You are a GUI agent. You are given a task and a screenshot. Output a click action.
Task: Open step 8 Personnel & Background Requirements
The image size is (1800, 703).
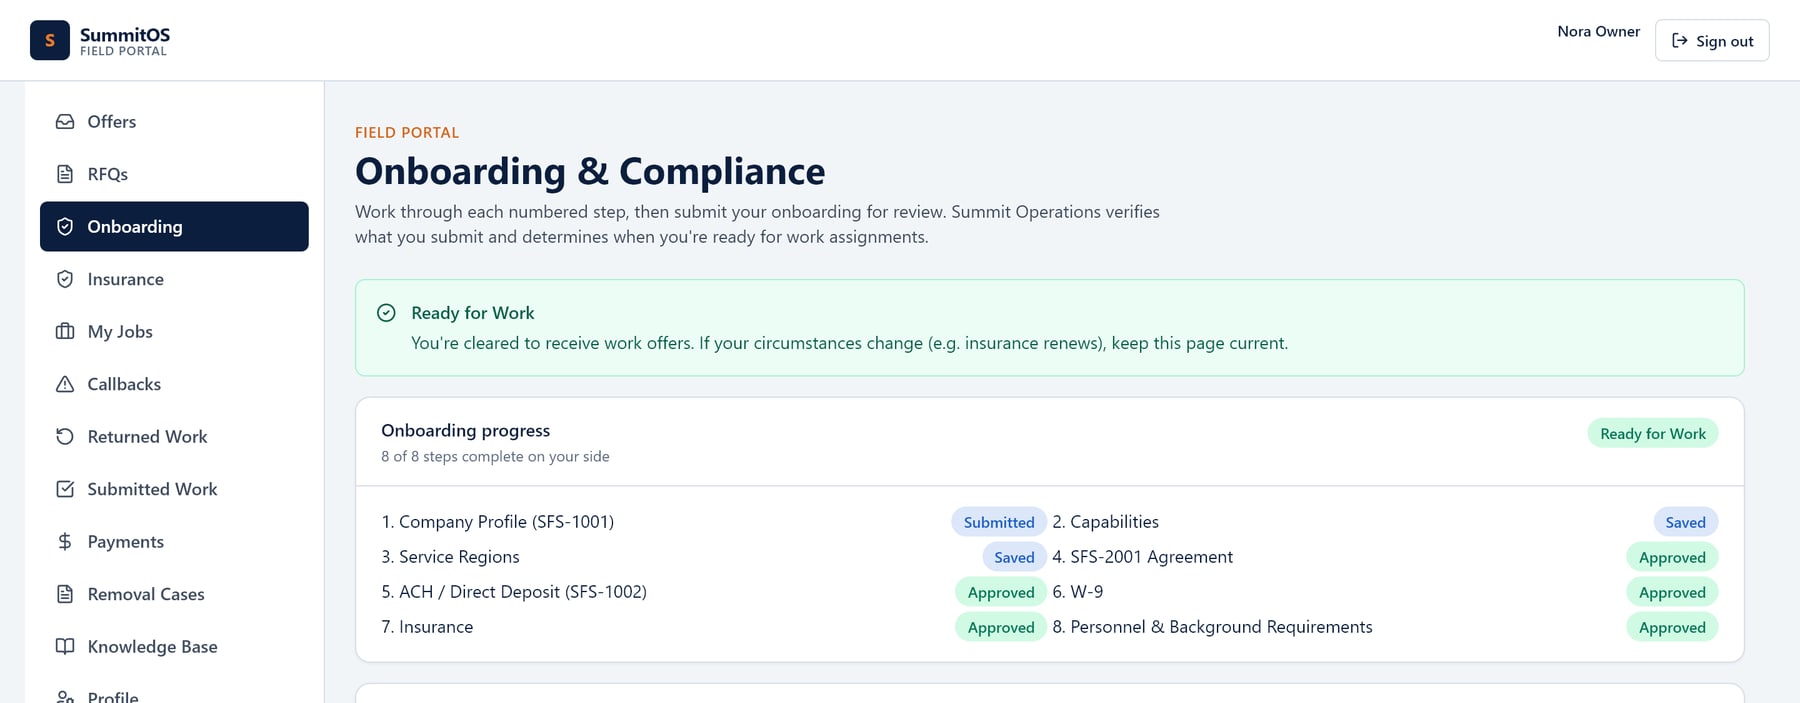[x=1212, y=627]
